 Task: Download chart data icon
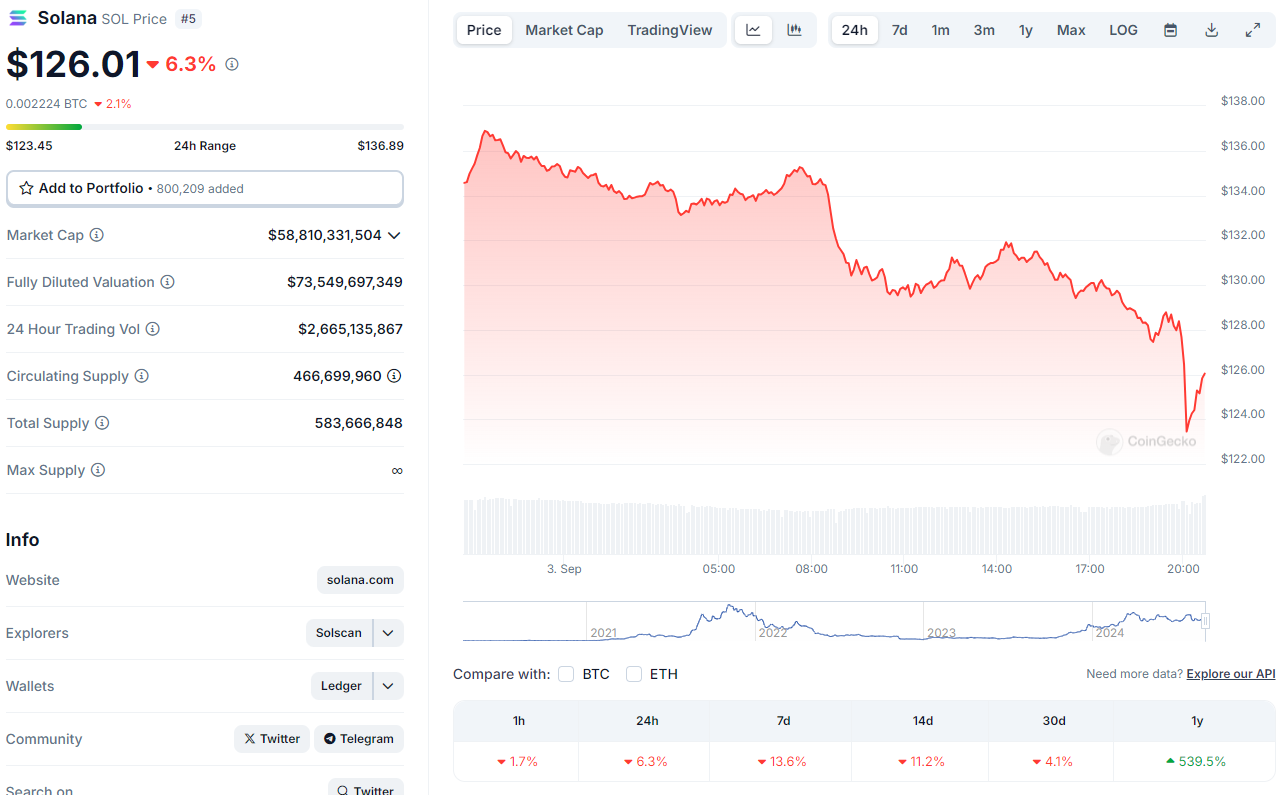coord(1211,30)
